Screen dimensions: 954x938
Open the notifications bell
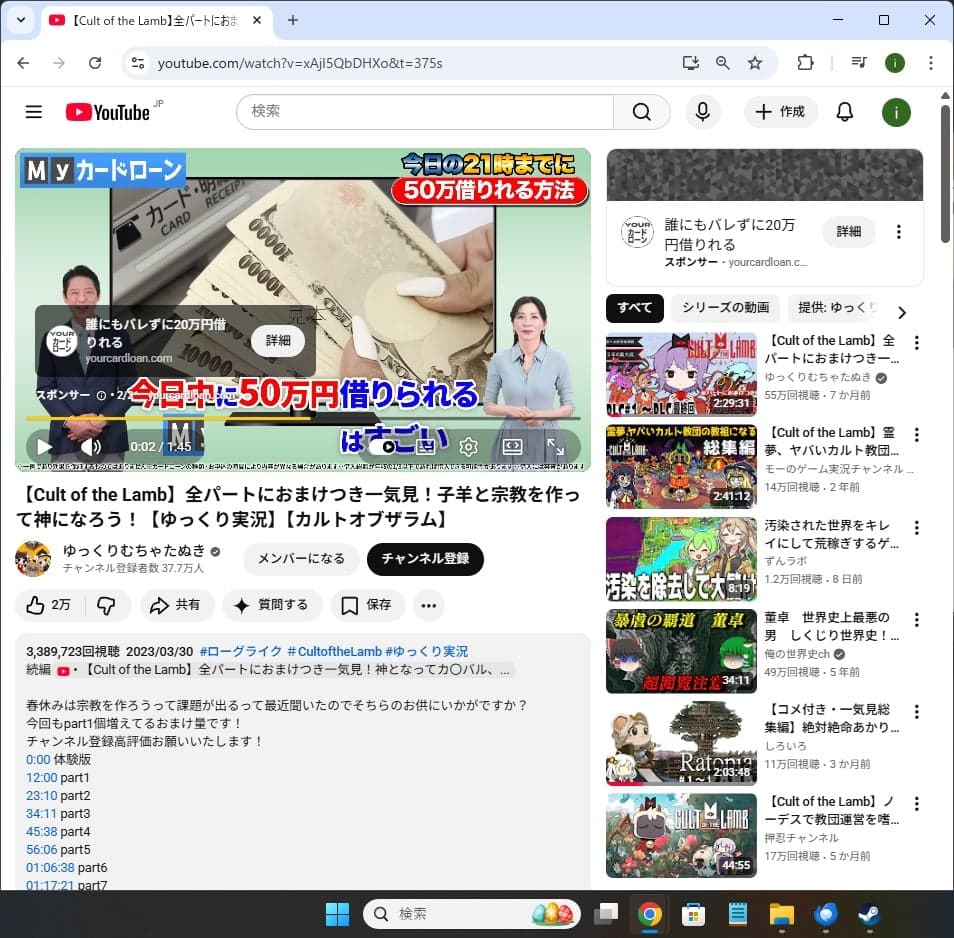(x=844, y=112)
